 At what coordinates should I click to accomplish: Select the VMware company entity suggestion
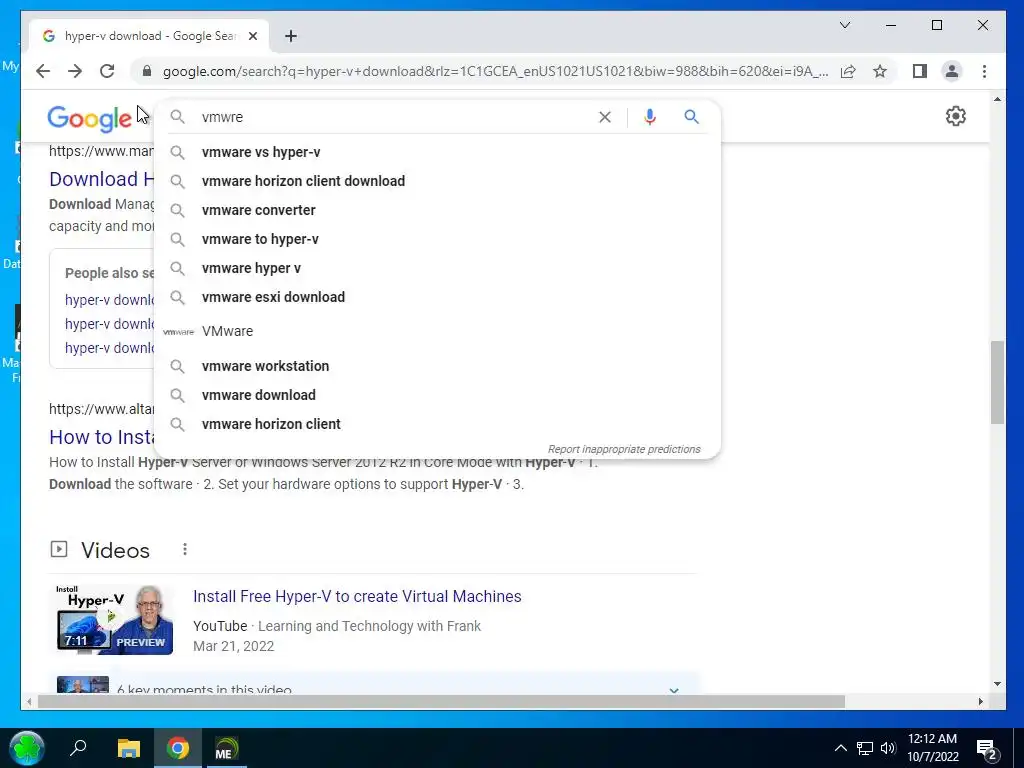point(438,331)
